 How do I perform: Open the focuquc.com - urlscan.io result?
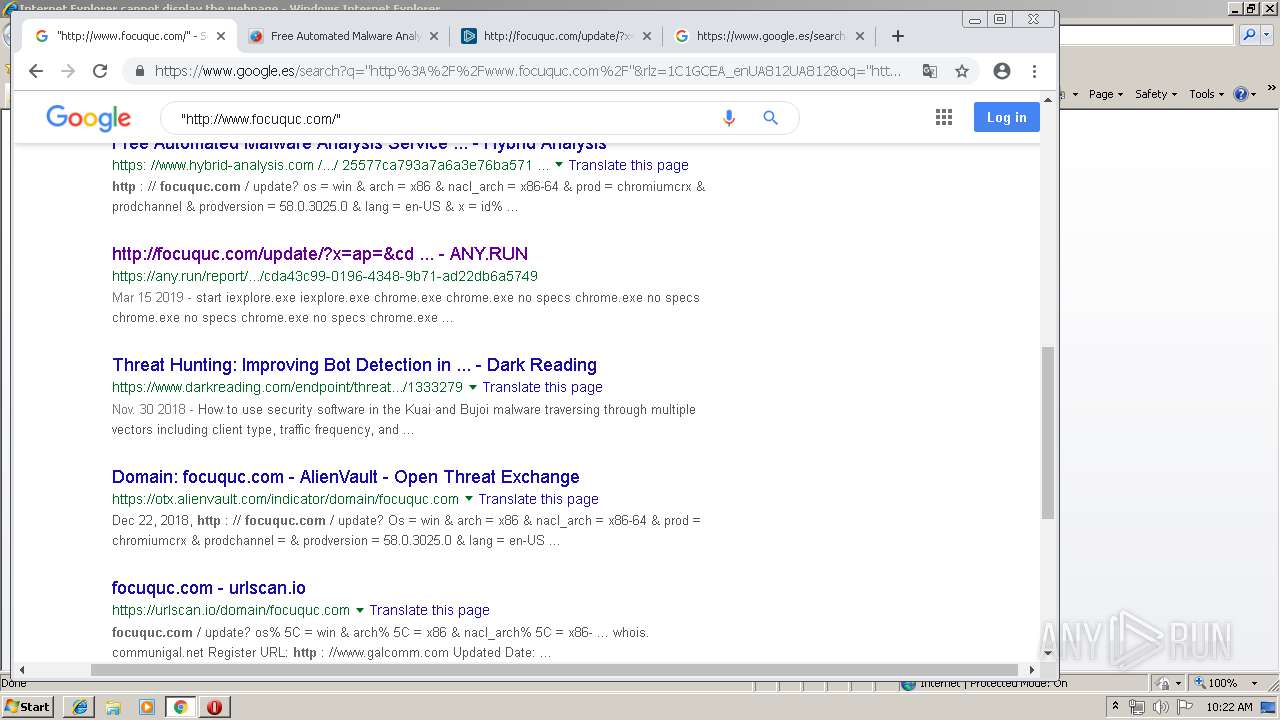[209, 588]
